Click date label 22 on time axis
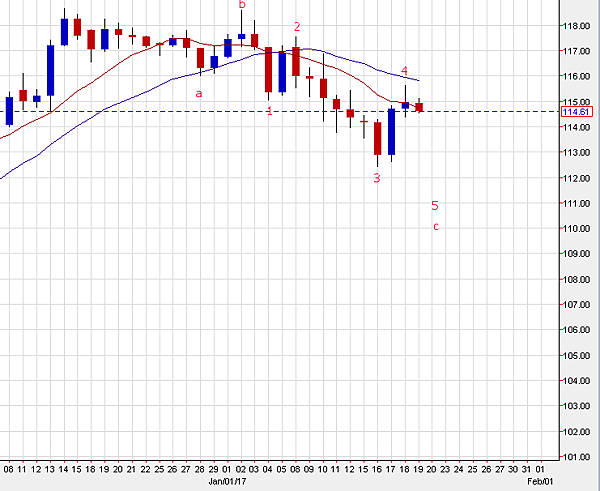This screenshot has height=491, width=600. [145, 469]
